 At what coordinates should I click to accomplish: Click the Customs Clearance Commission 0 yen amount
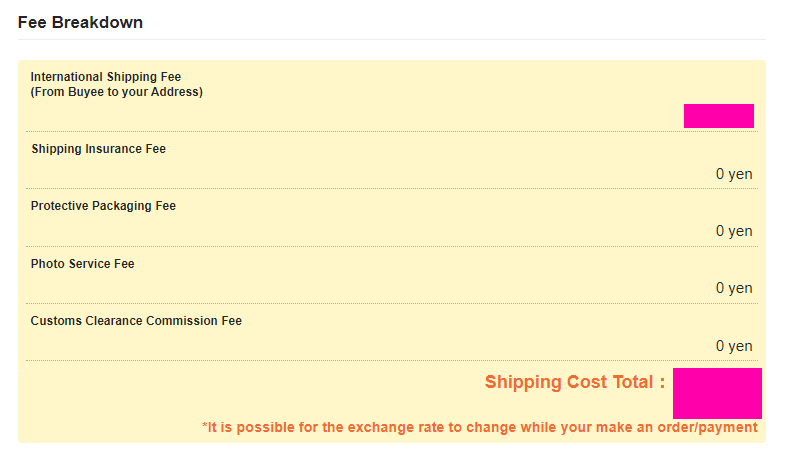[734, 346]
